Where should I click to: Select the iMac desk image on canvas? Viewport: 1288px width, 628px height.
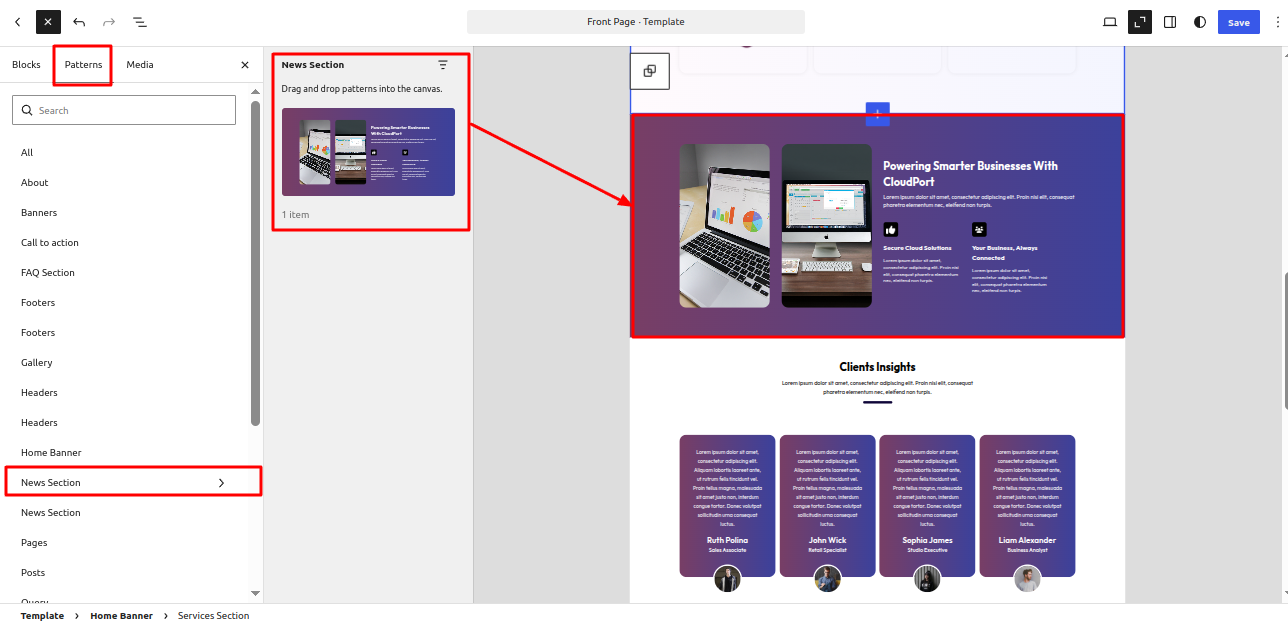(827, 226)
